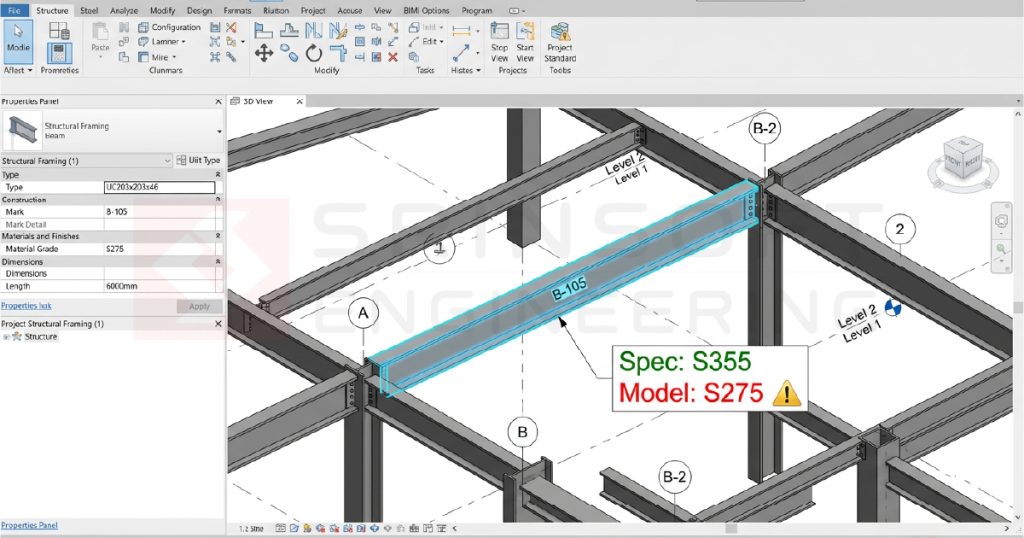Viewport: 1024px width, 538px height.
Task: Select the Modie arrow tool
Action: 18,40
